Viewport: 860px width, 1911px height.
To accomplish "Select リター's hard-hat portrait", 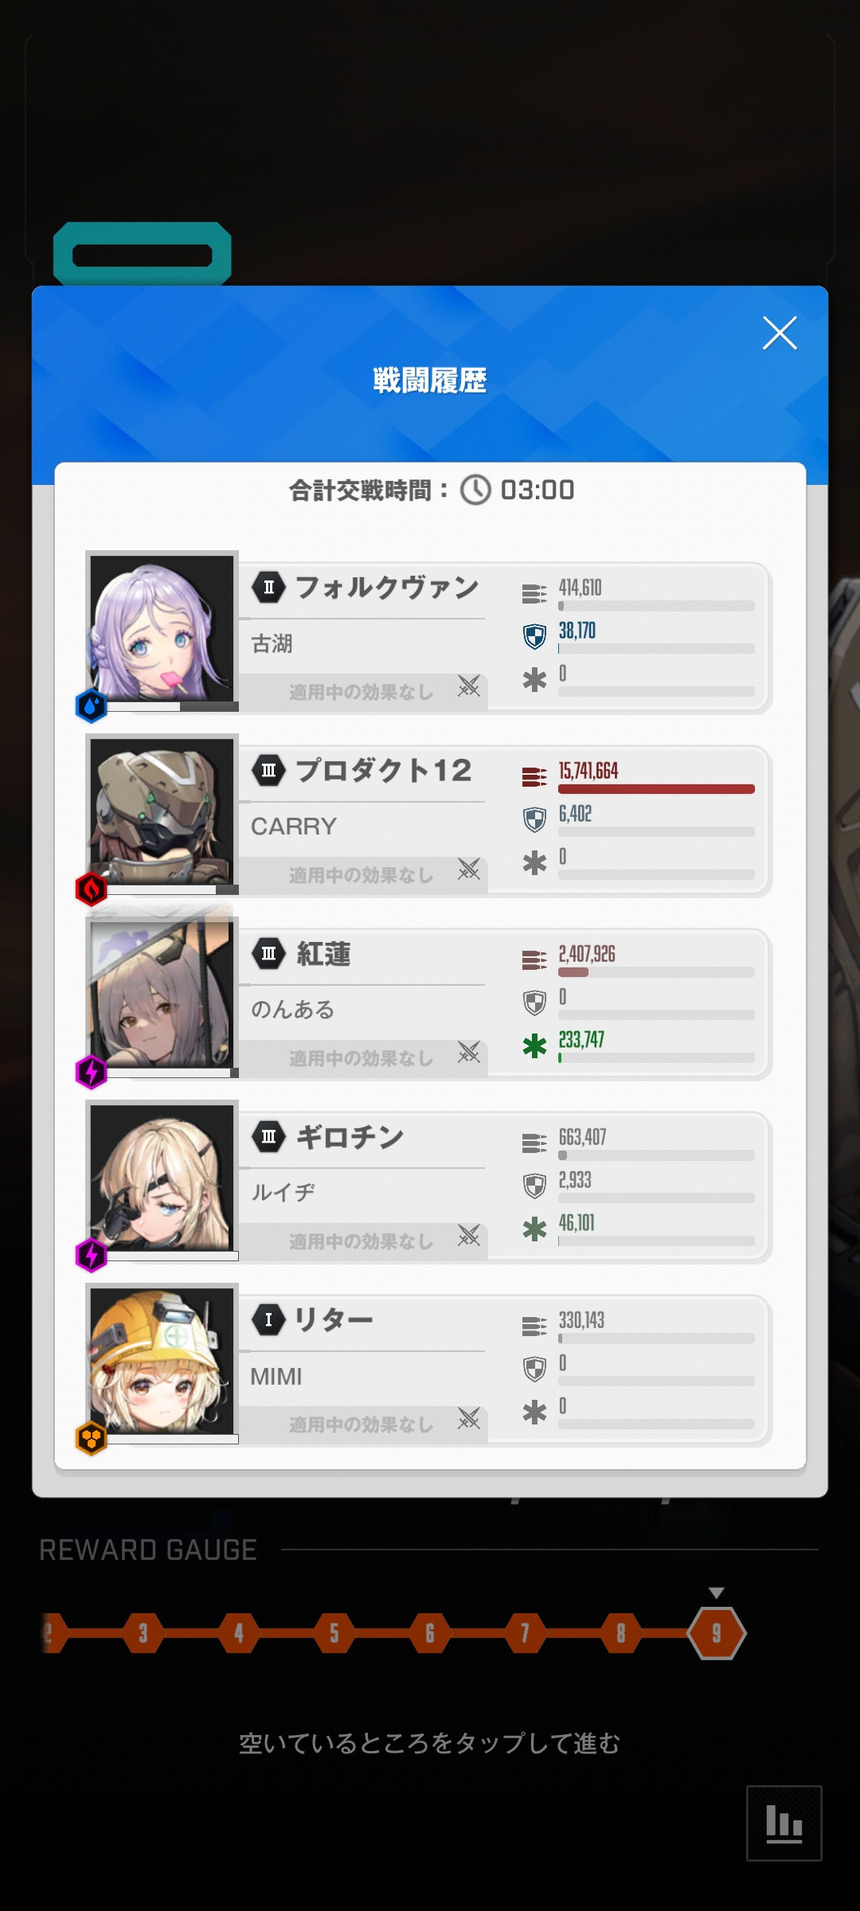I will tap(162, 1362).
